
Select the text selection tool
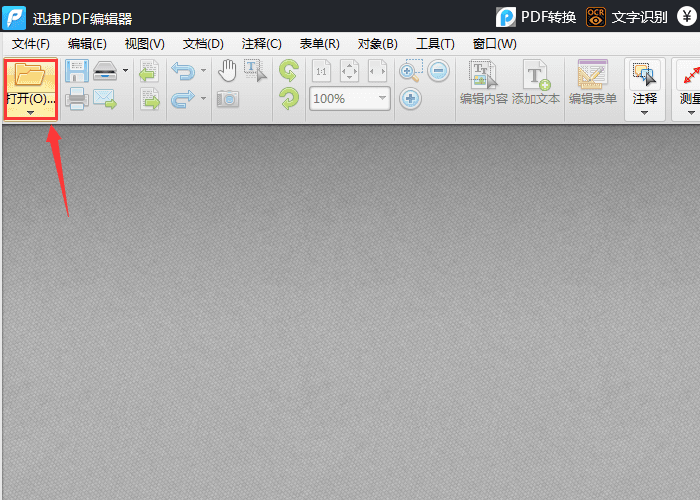coord(255,71)
